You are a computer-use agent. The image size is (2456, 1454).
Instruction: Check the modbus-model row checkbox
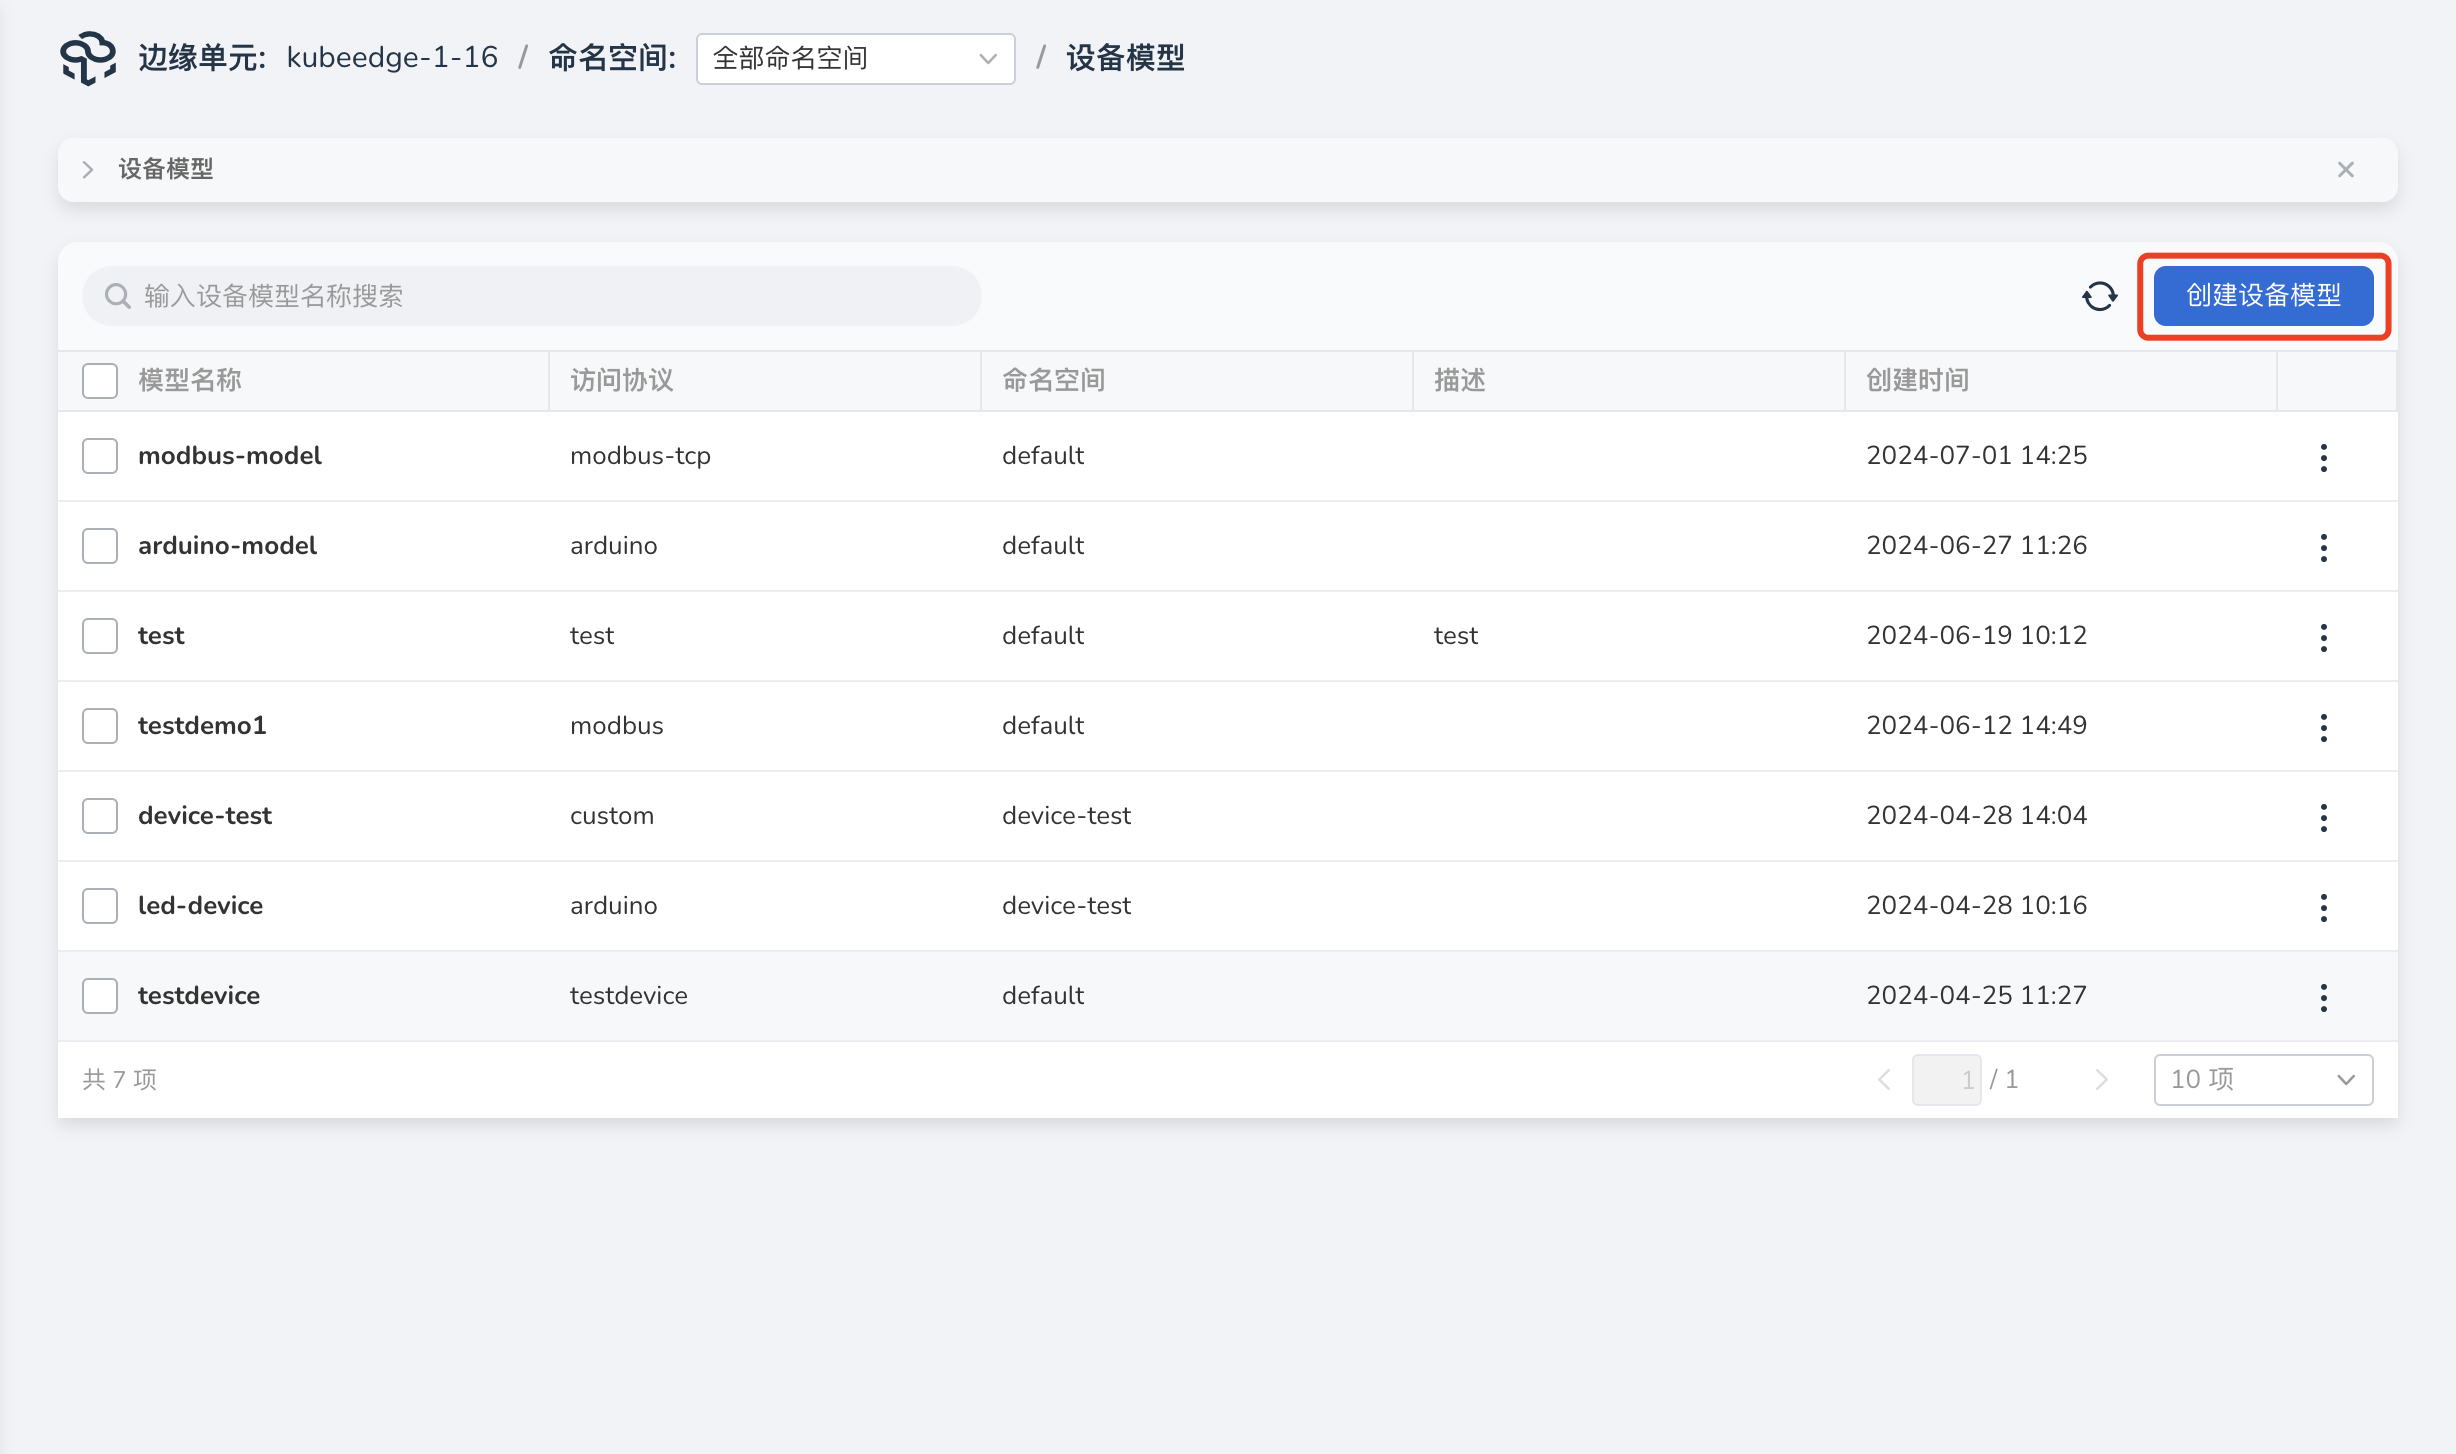pyautogui.click(x=100, y=456)
